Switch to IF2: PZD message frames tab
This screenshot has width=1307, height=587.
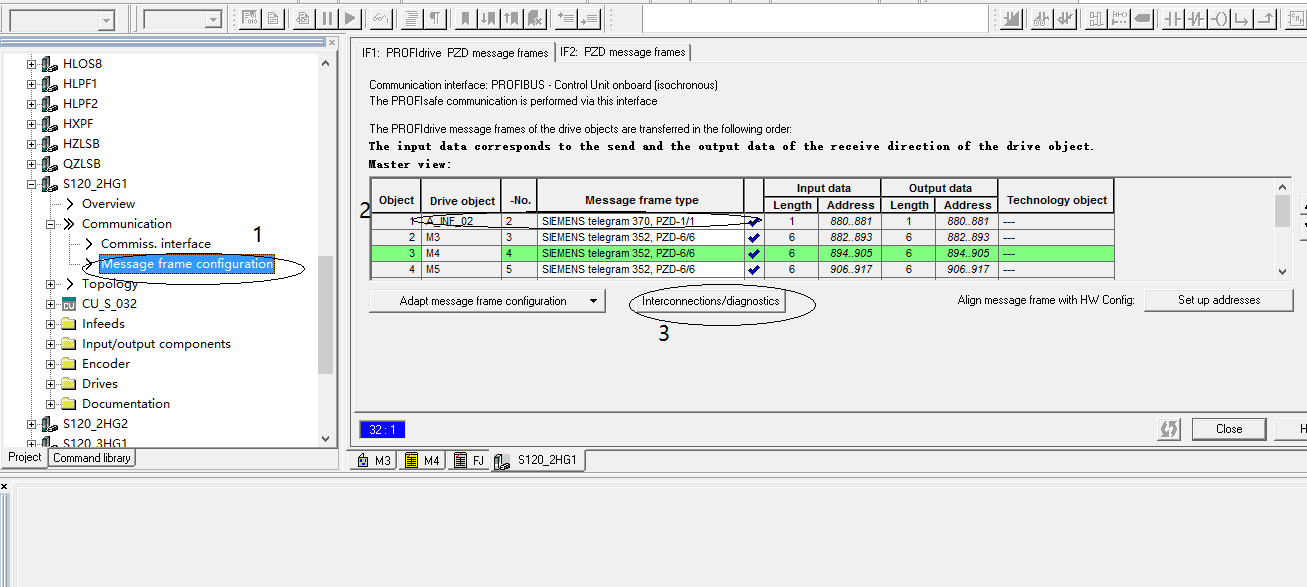(622, 52)
